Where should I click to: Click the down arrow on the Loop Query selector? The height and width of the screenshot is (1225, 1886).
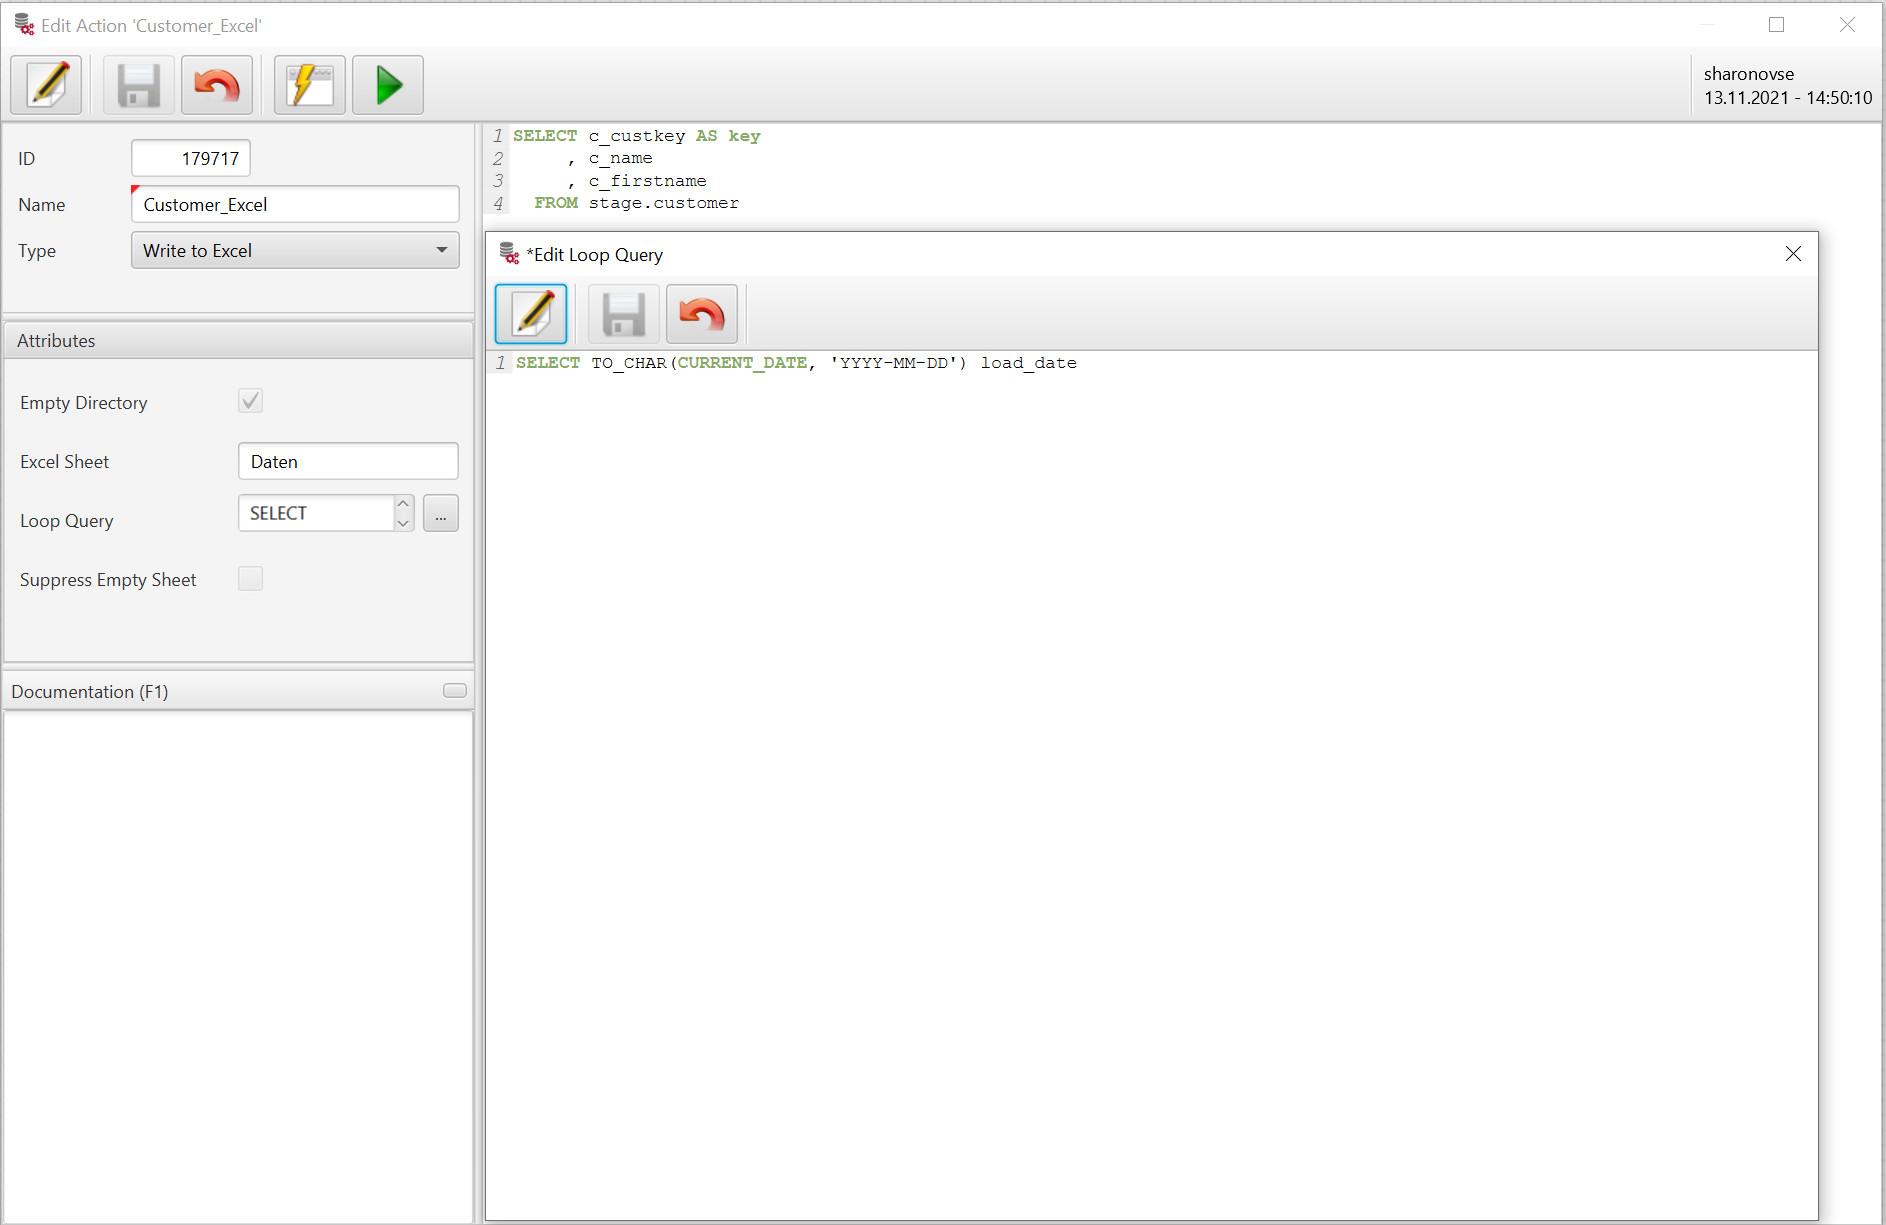coord(403,522)
